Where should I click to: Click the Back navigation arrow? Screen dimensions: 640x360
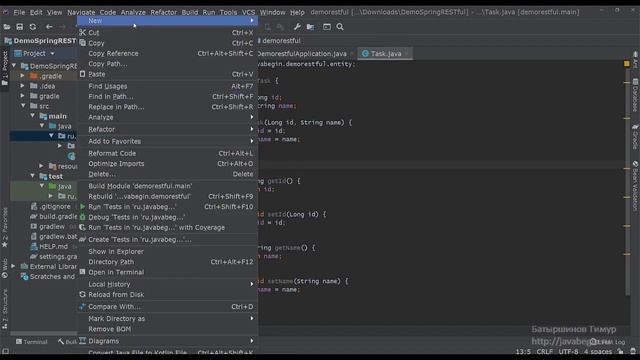pos(49,27)
